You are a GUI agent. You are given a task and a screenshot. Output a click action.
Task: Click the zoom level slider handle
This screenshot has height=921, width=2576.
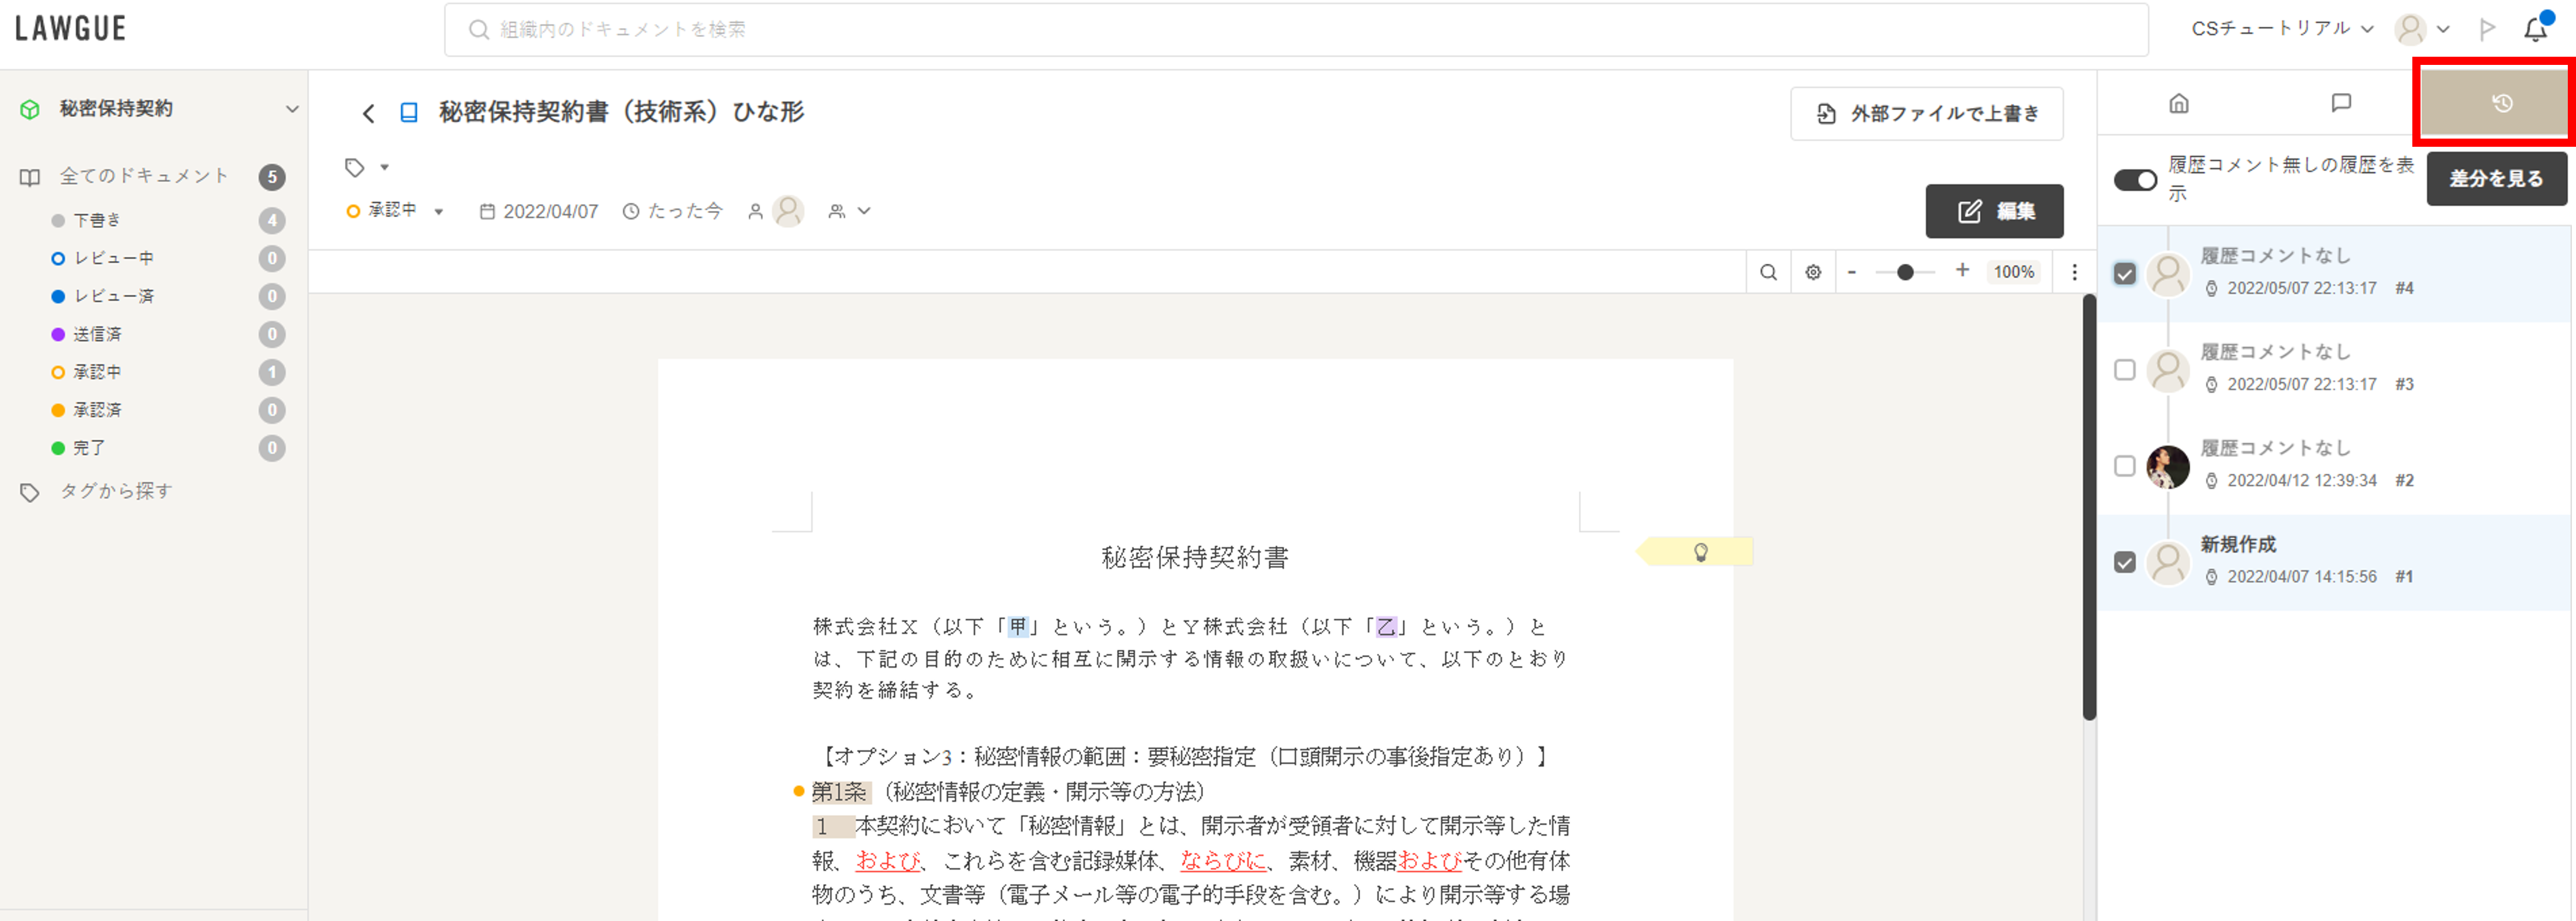1905,272
